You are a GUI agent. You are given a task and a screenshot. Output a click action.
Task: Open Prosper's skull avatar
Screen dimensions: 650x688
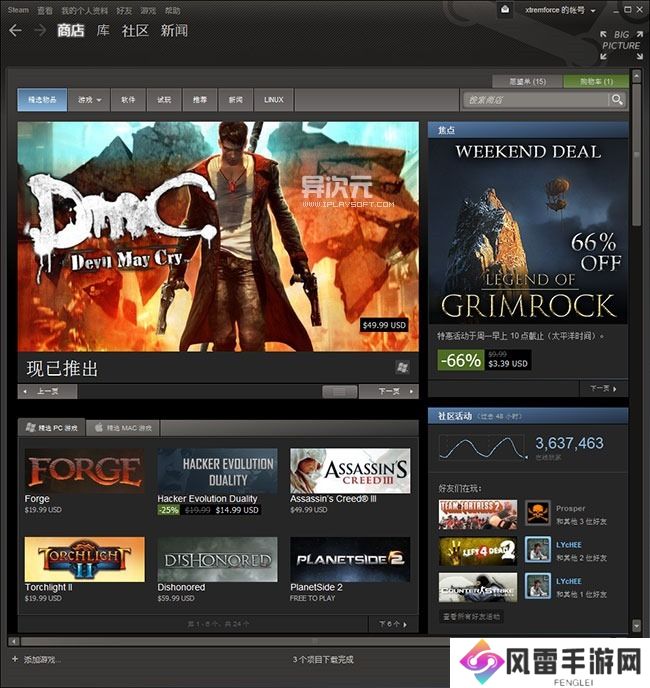538,513
